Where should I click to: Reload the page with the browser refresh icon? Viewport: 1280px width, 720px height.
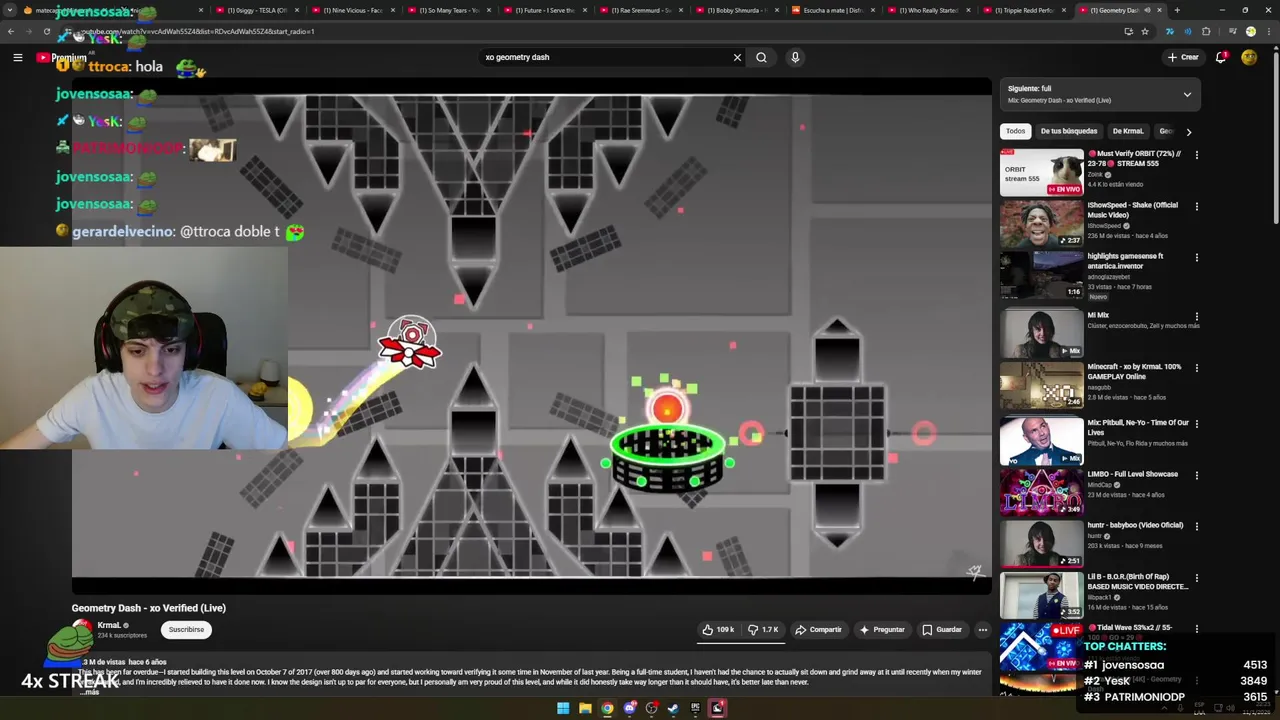coord(46,31)
